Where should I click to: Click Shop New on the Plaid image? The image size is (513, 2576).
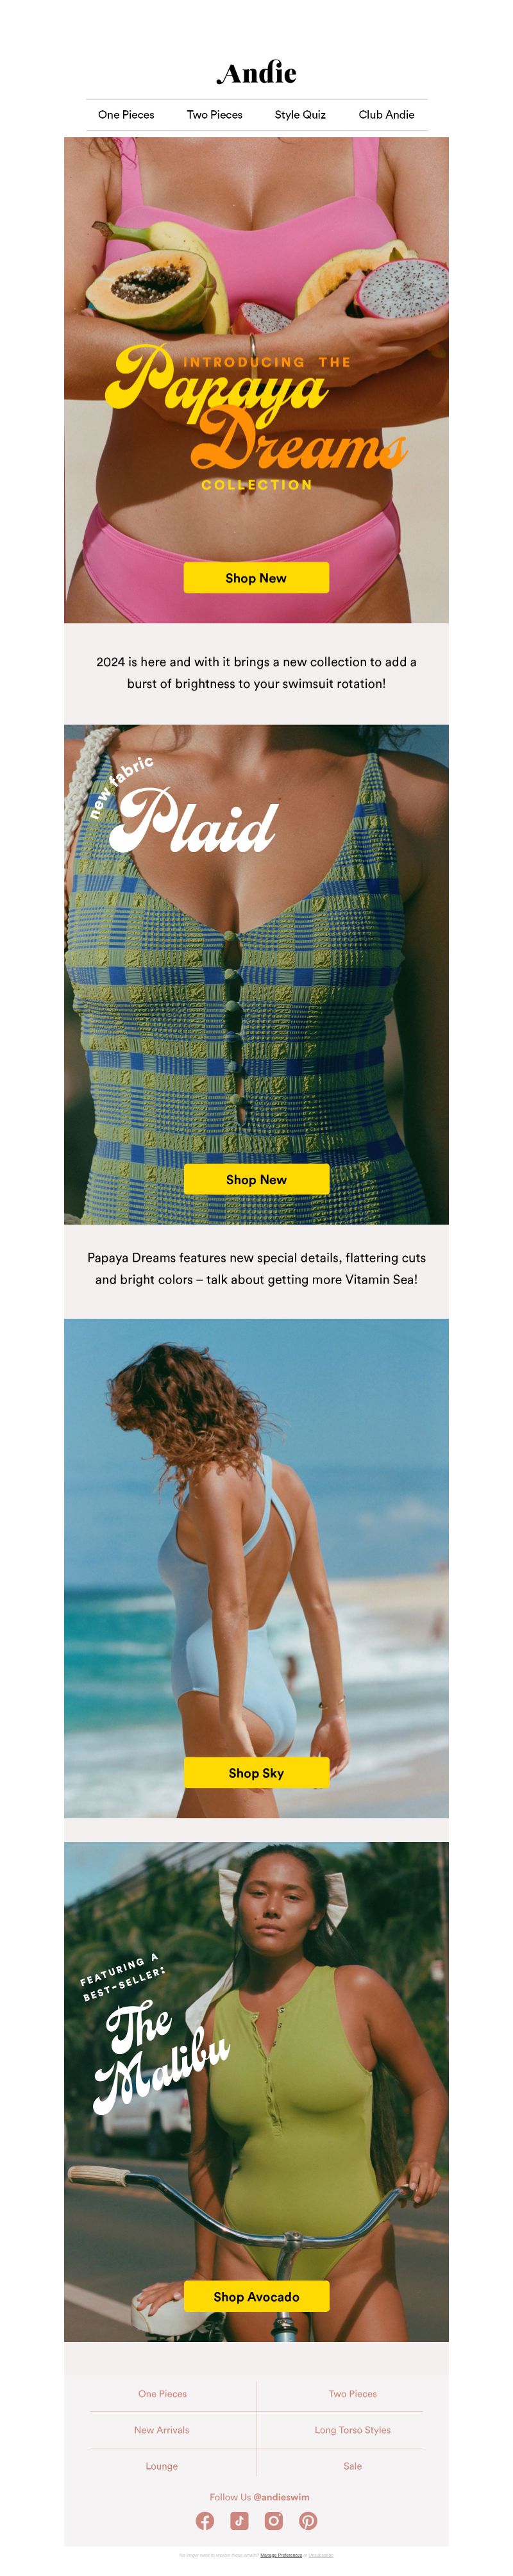pyautogui.click(x=256, y=1180)
